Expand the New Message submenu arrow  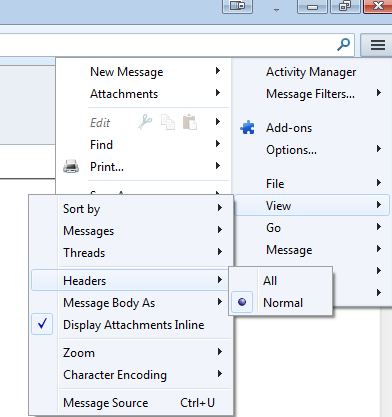pos(218,71)
